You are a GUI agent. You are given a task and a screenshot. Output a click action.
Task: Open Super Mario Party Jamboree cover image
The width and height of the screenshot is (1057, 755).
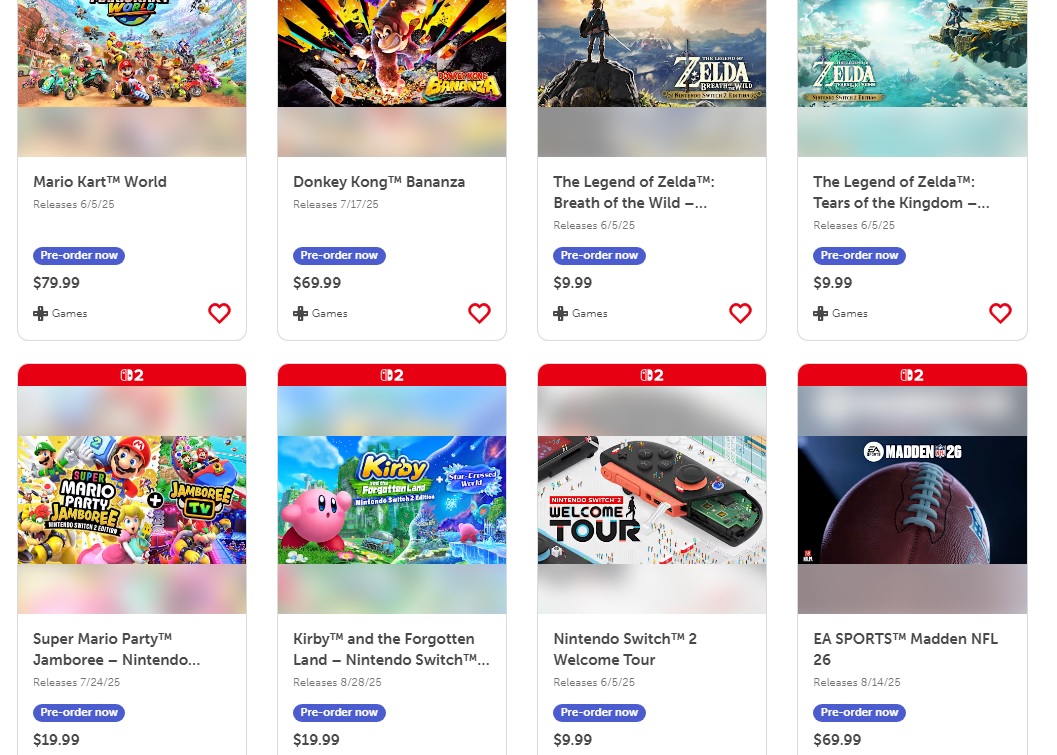tap(132, 500)
